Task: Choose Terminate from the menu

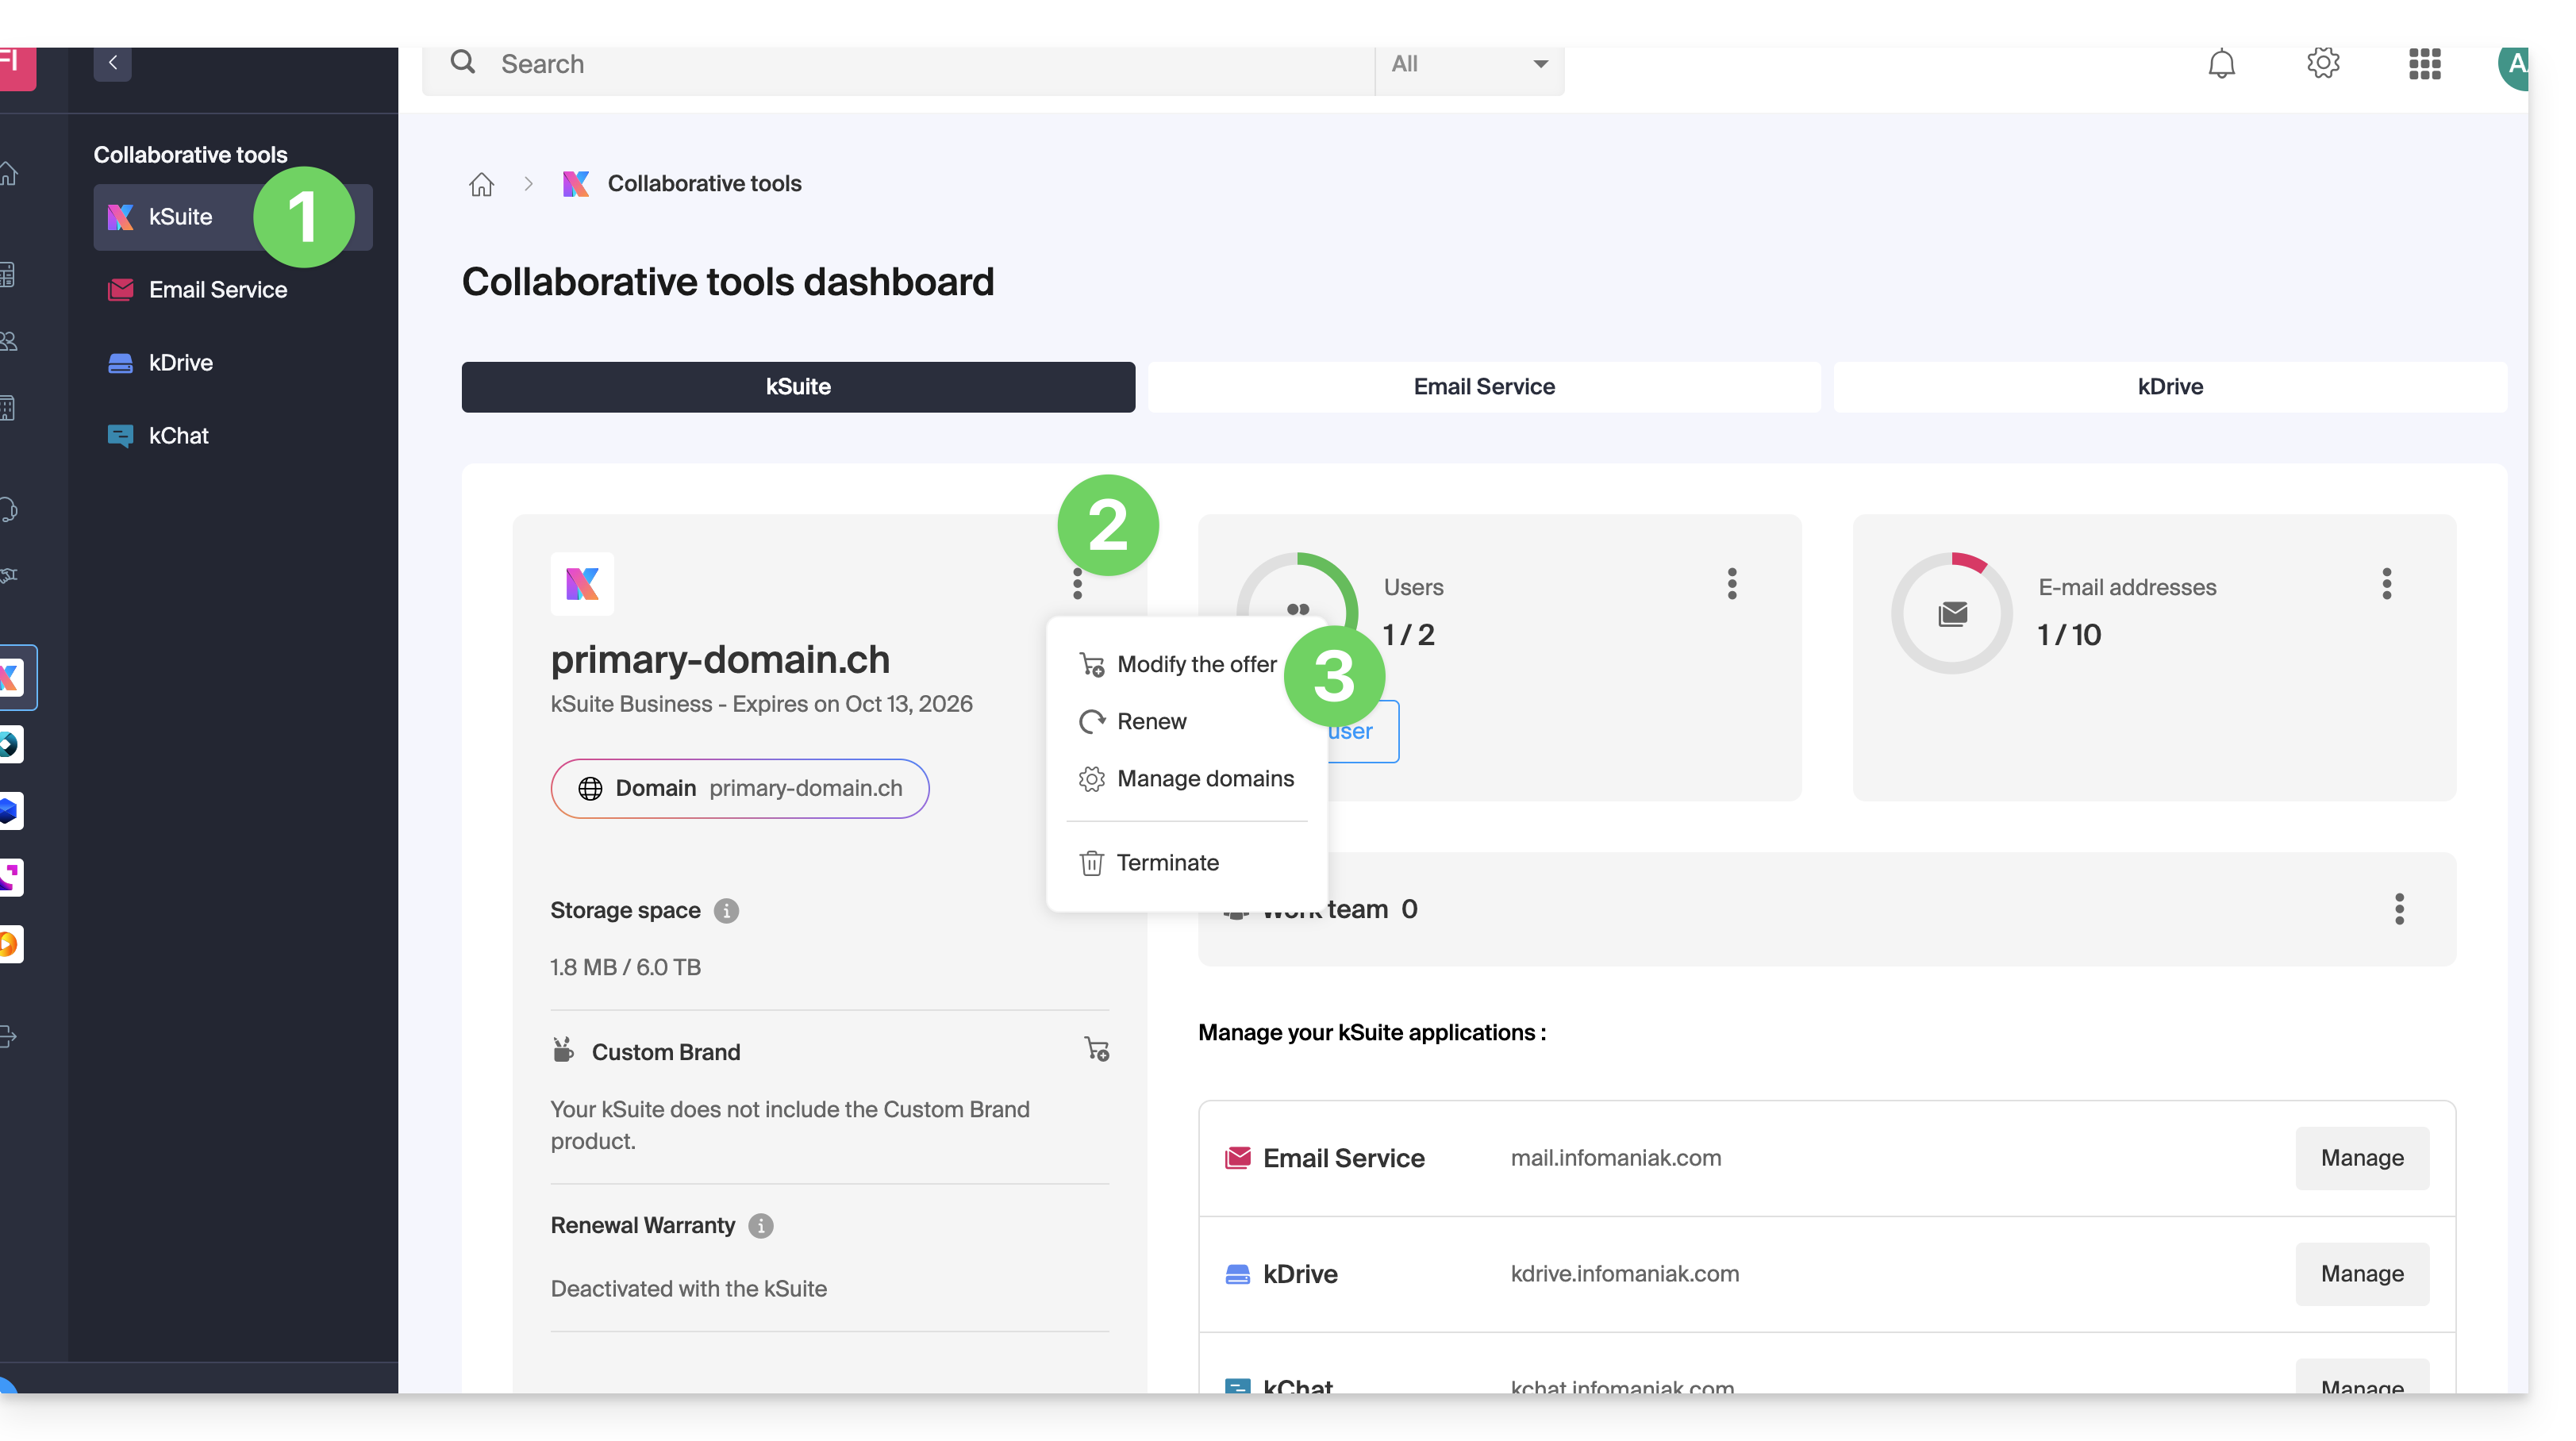Action: click(x=1166, y=863)
